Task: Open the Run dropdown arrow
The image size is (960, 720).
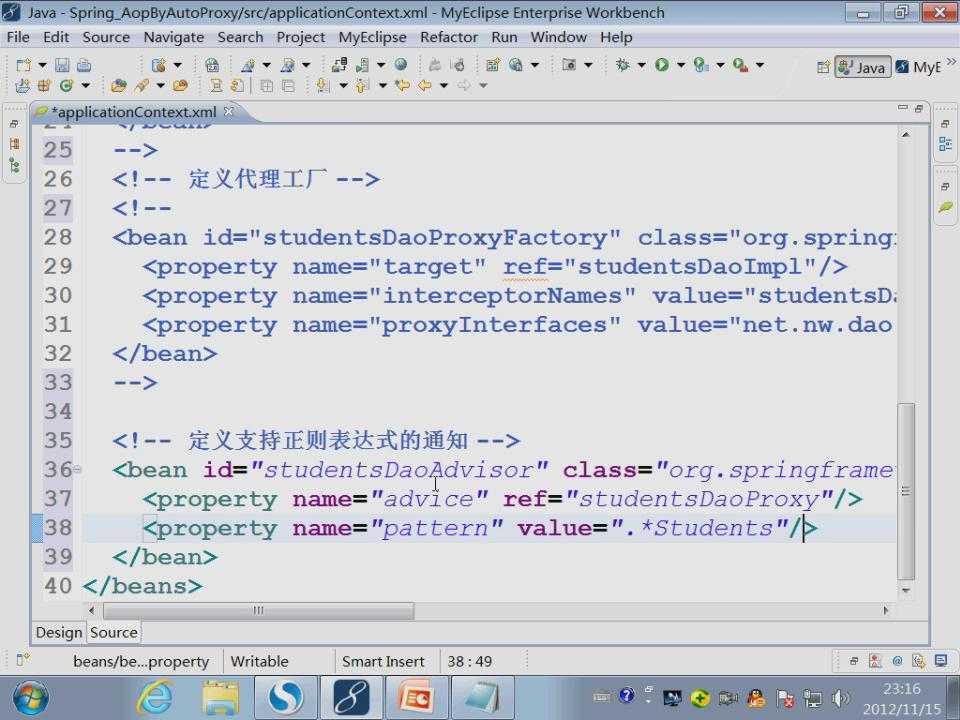Action: pos(681,65)
